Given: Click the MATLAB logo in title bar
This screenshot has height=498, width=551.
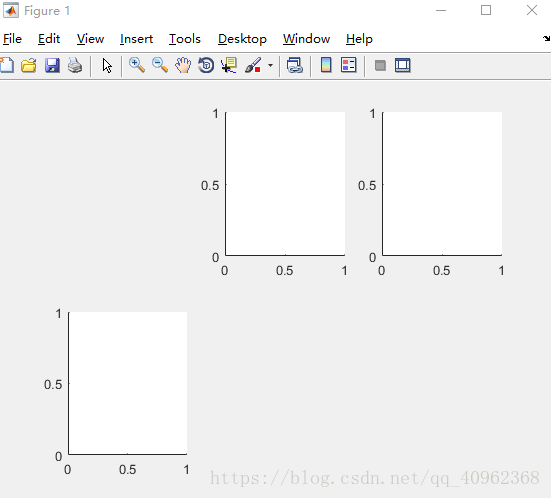Looking at the screenshot, I should 11,10.
